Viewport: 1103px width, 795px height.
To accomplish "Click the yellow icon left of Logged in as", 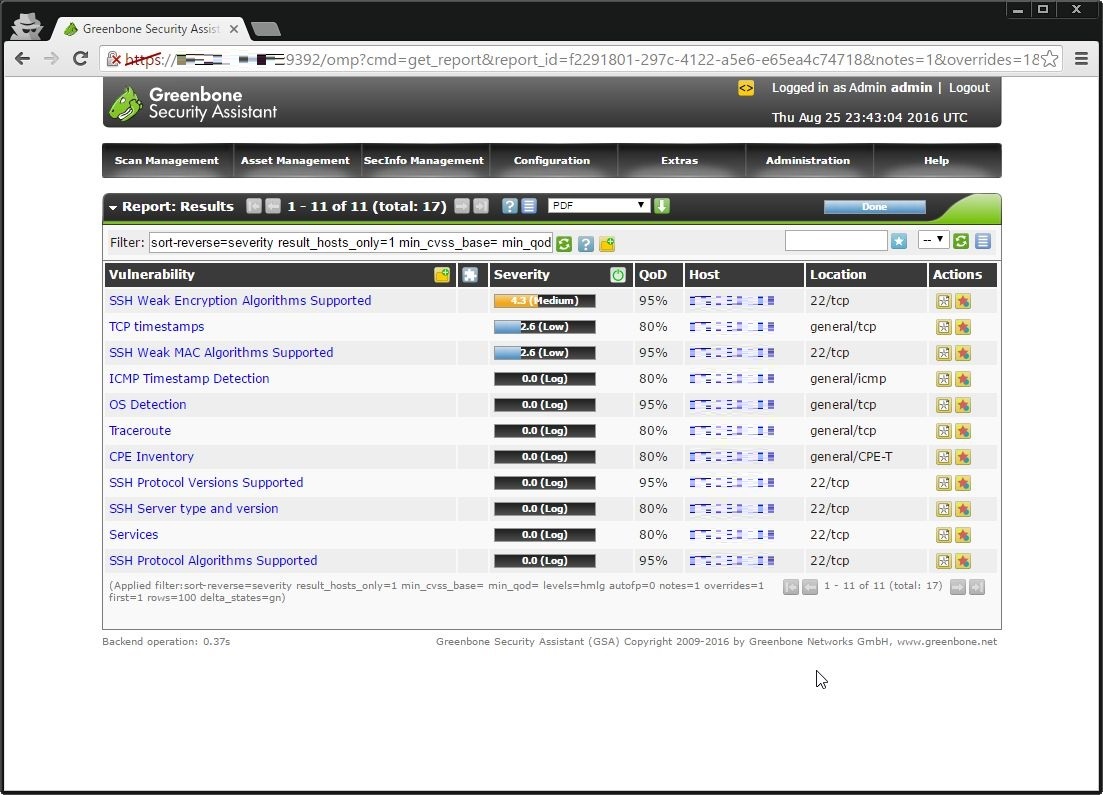I will click(x=746, y=88).
